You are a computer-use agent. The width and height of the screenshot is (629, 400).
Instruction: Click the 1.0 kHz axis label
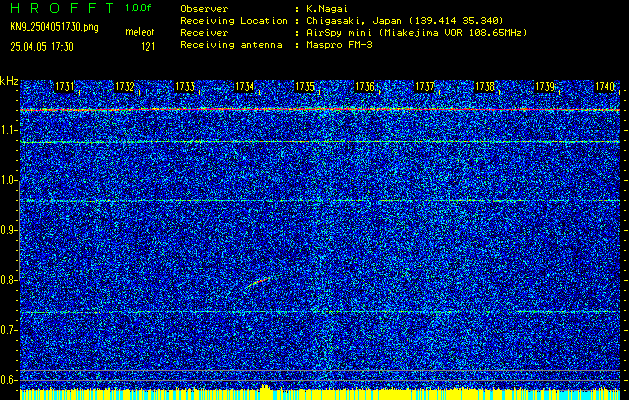(7, 181)
